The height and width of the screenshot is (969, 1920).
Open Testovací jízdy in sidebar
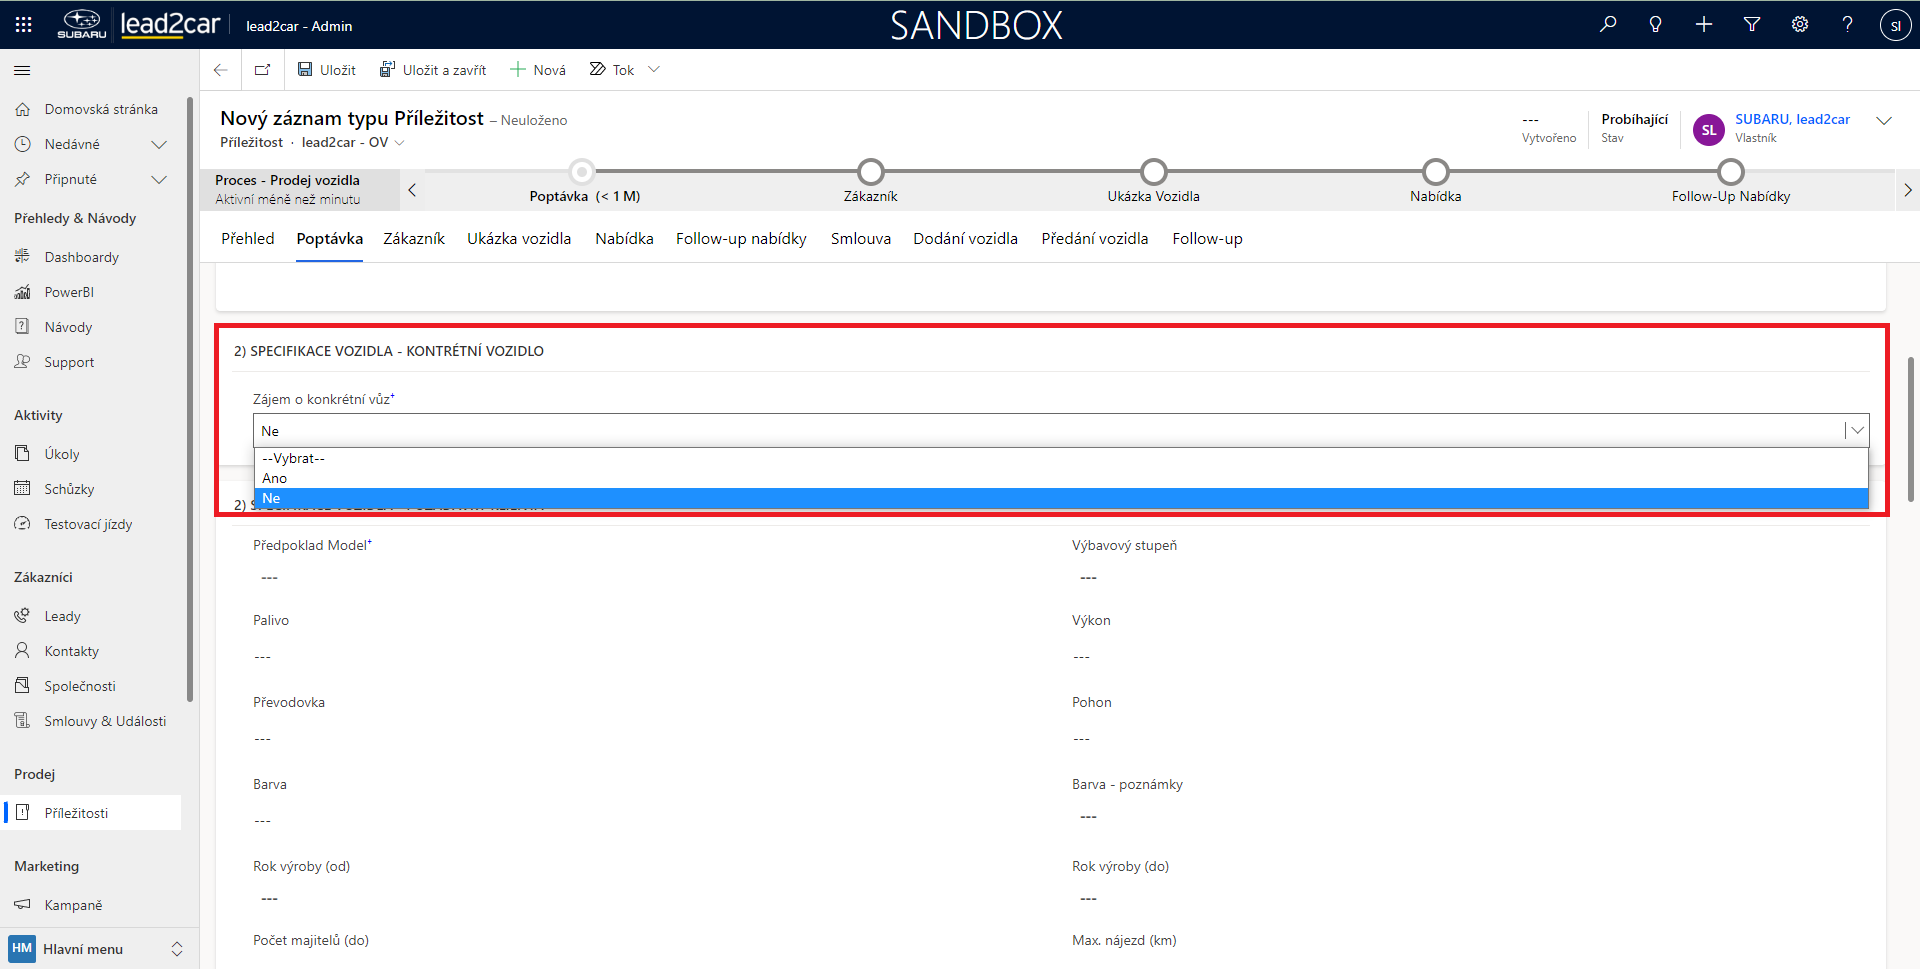(x=88, y=524)
